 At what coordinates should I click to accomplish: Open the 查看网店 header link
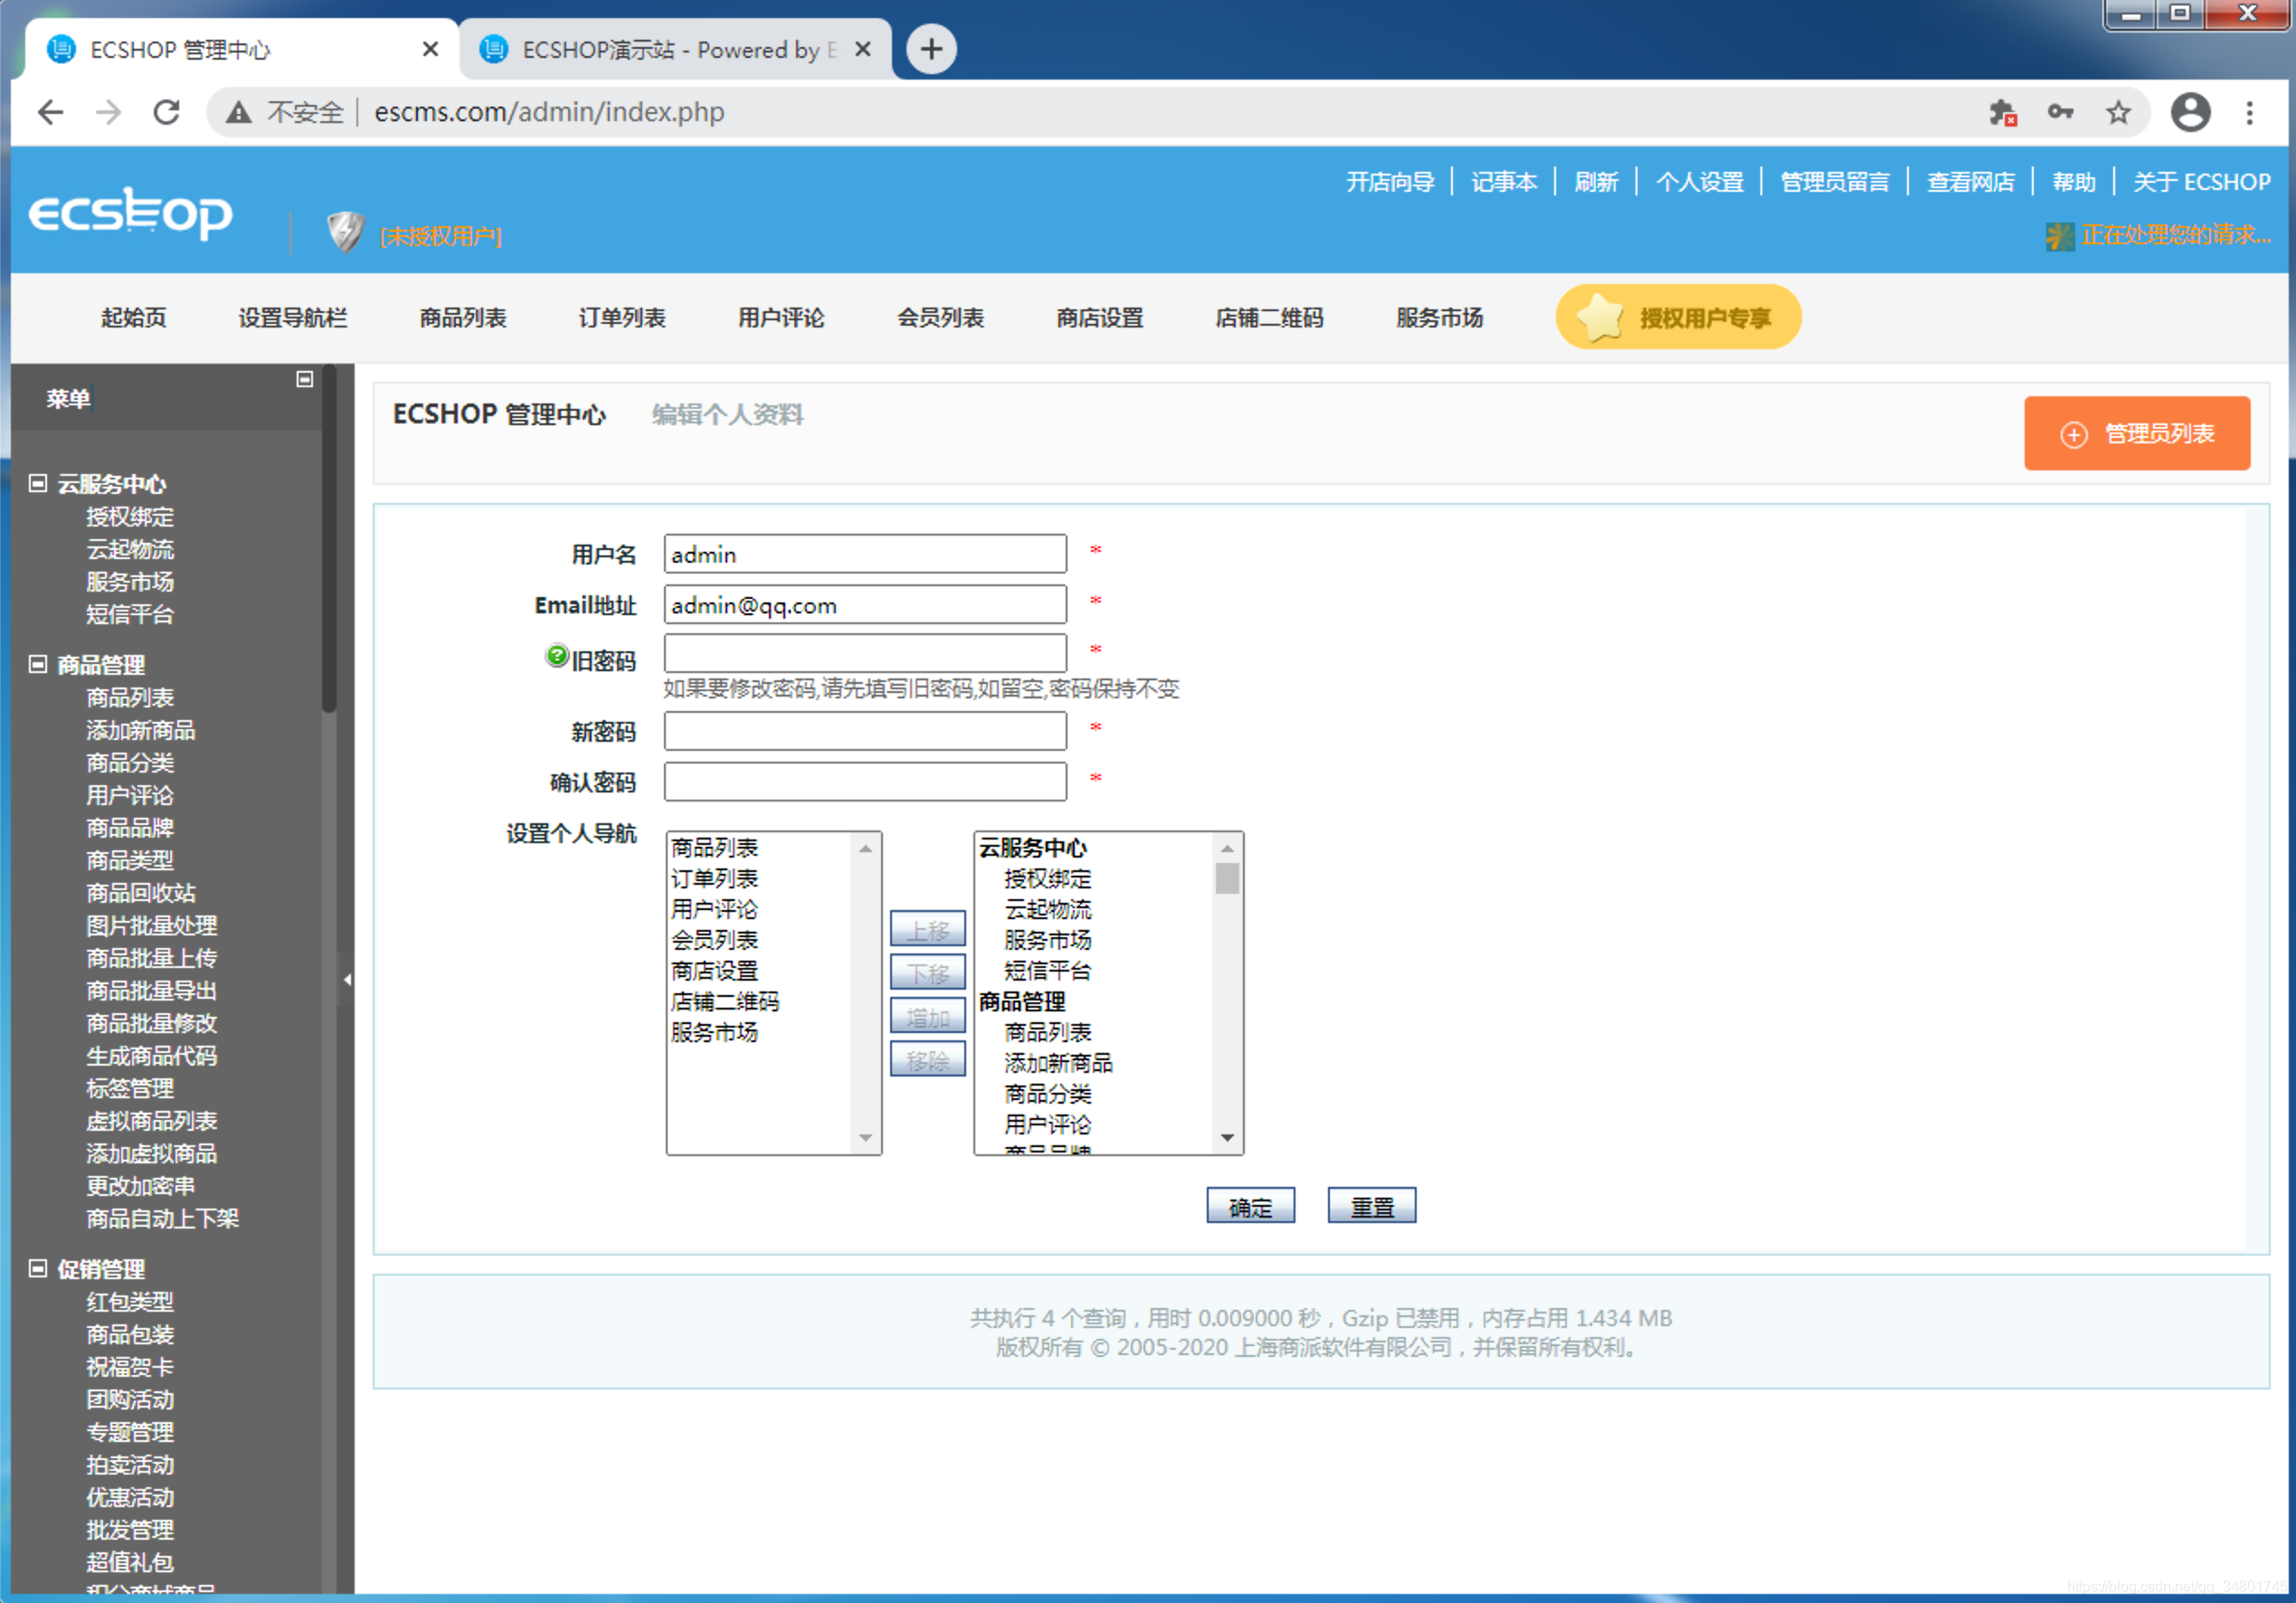pos(1971,182)
